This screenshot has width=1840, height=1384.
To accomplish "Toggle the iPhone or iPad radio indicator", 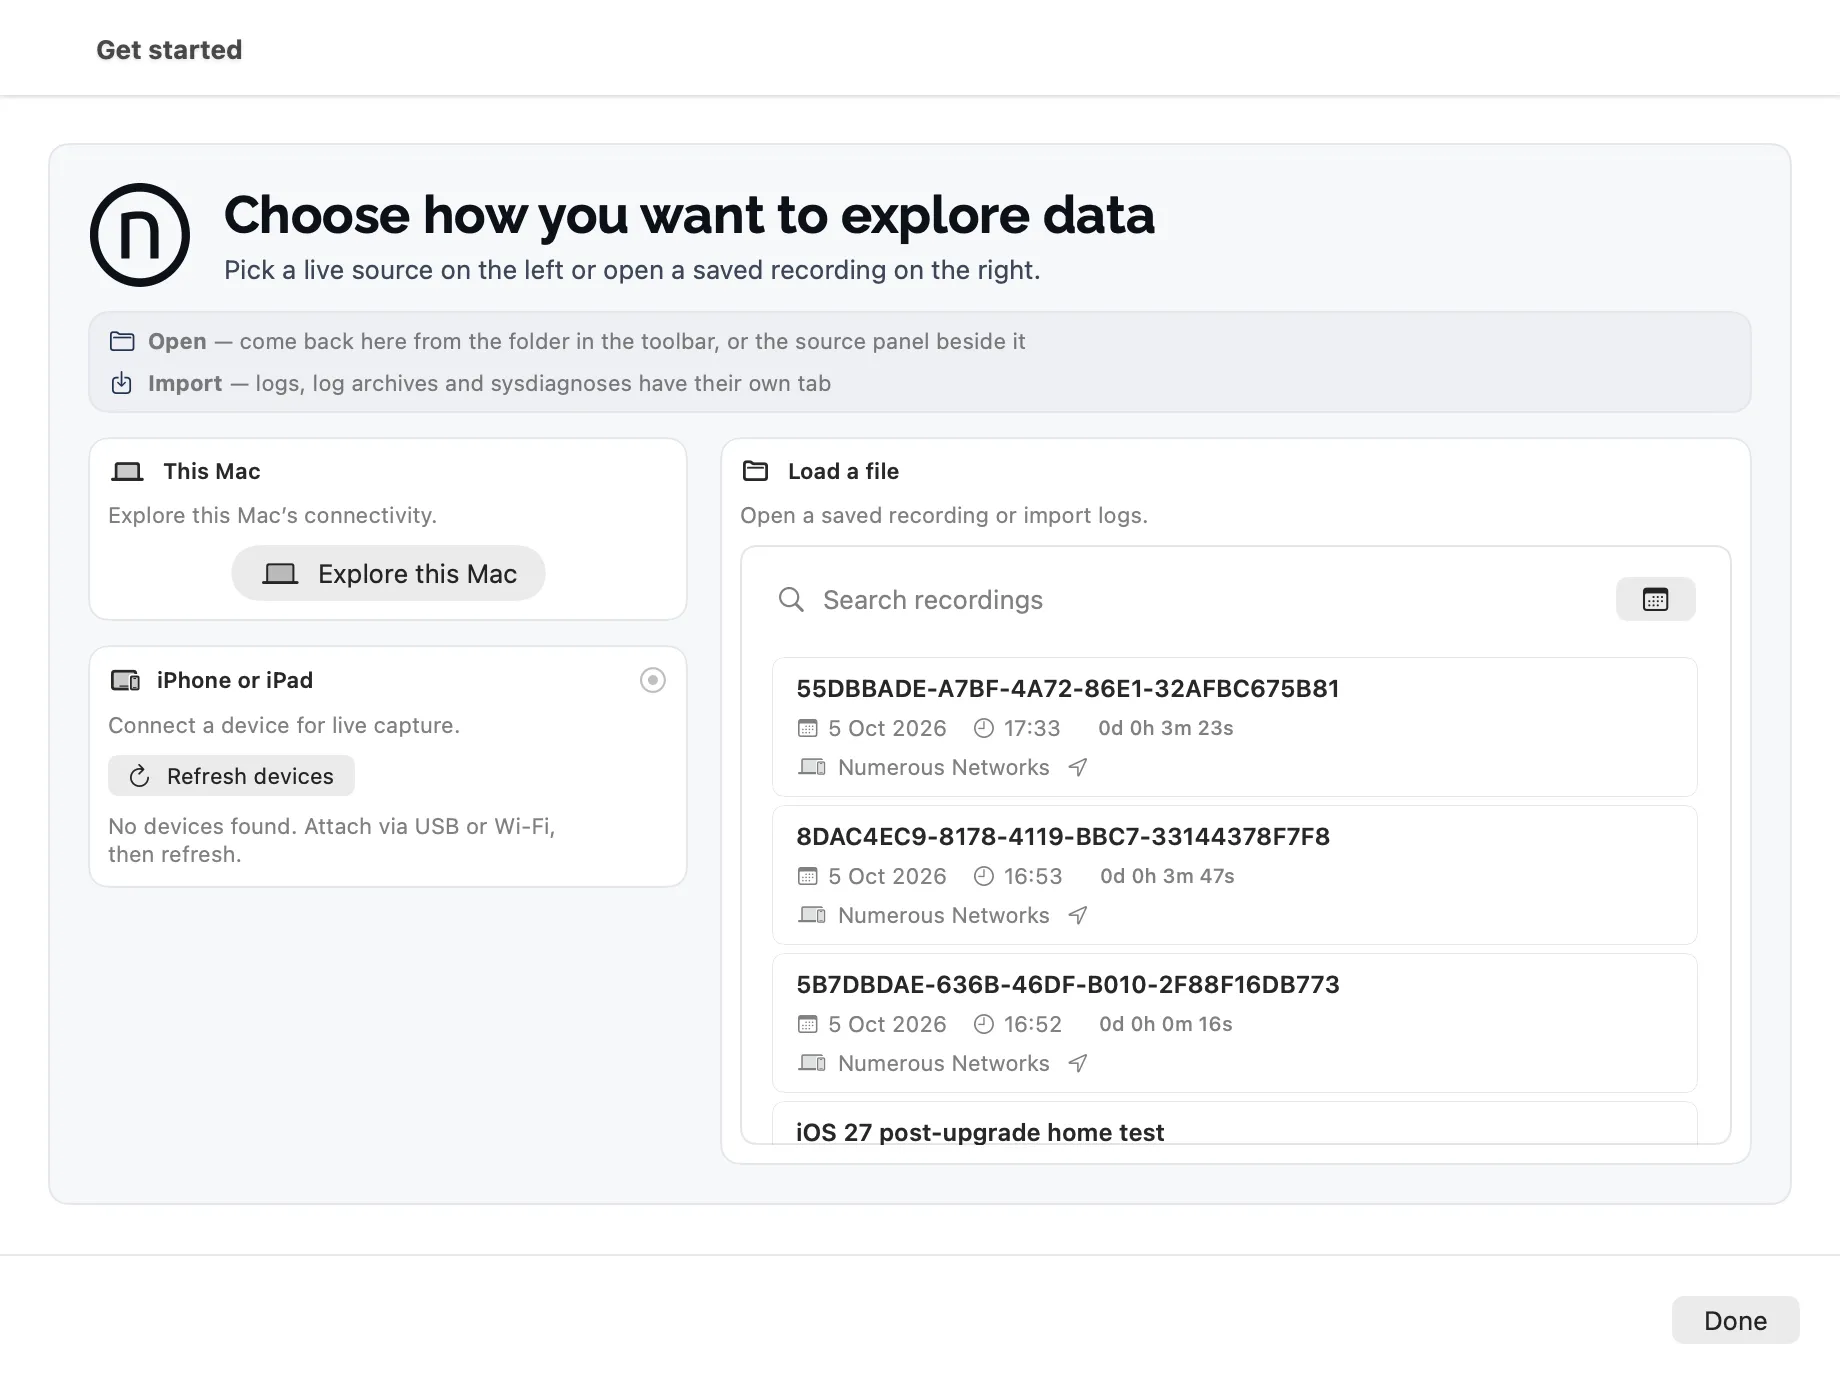I will pyautogui.click(x=653, y=680).
